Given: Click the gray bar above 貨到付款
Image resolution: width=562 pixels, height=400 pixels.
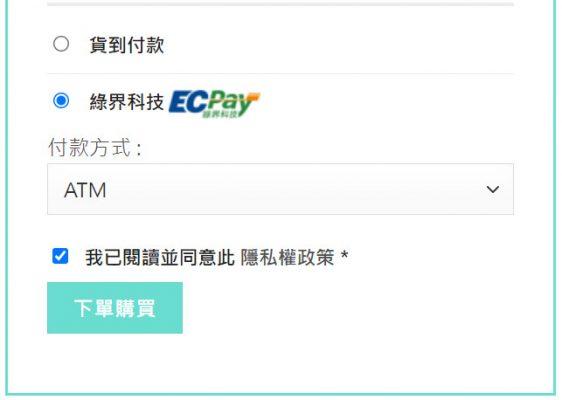Looking at the screenshot, I should 280,4.
